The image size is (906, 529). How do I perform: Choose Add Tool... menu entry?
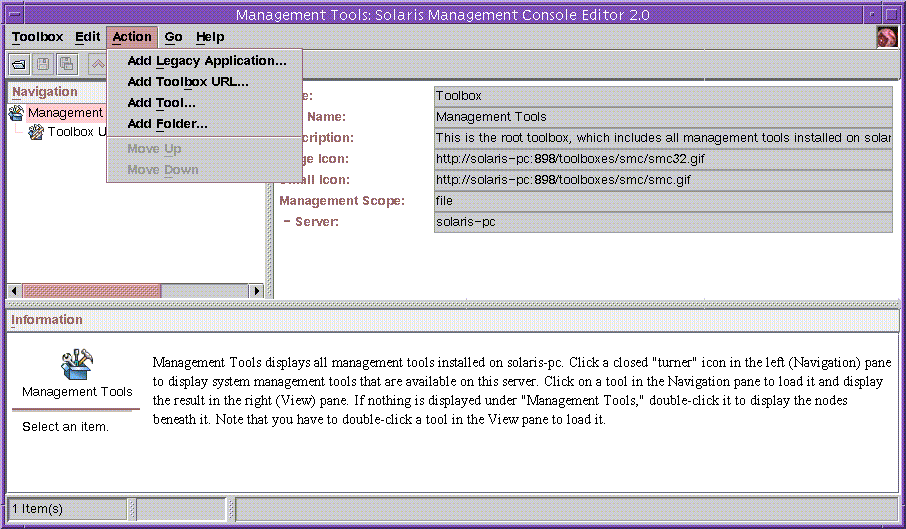pyautogui.click(x=205, y=103)
